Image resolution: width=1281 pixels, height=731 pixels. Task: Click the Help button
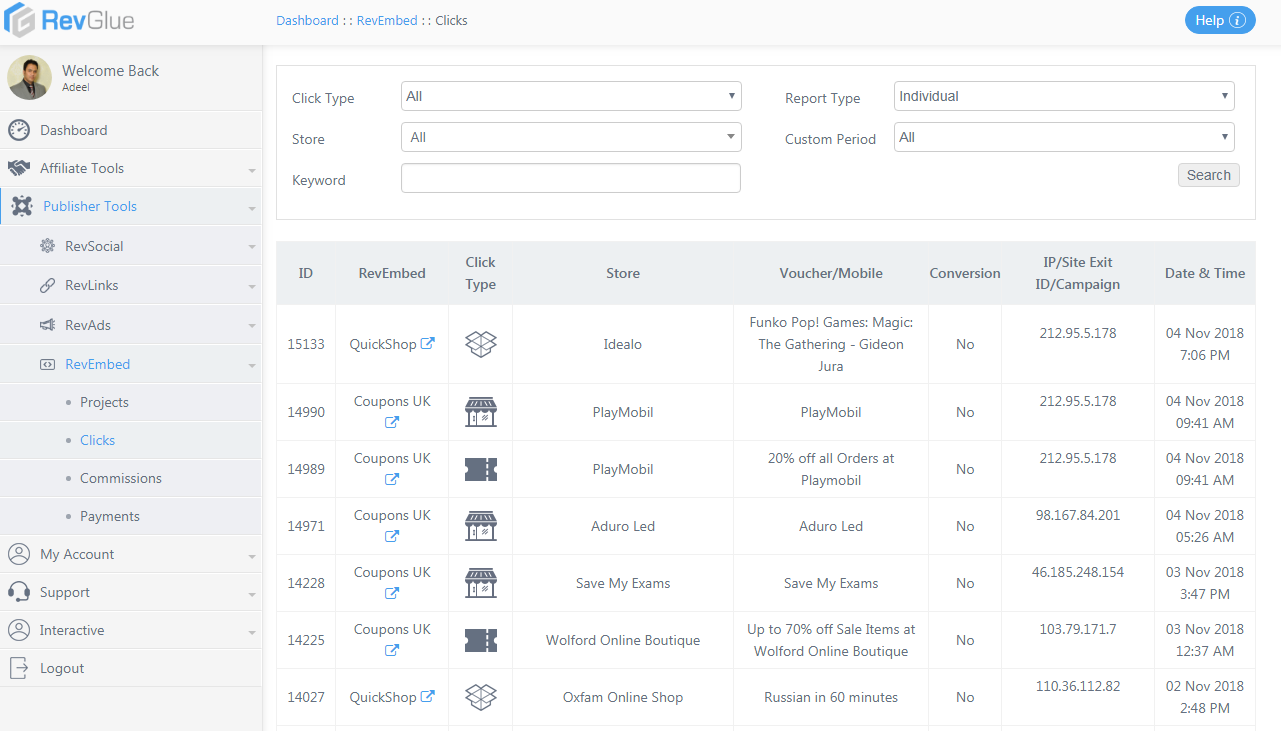click(1220, 20)
